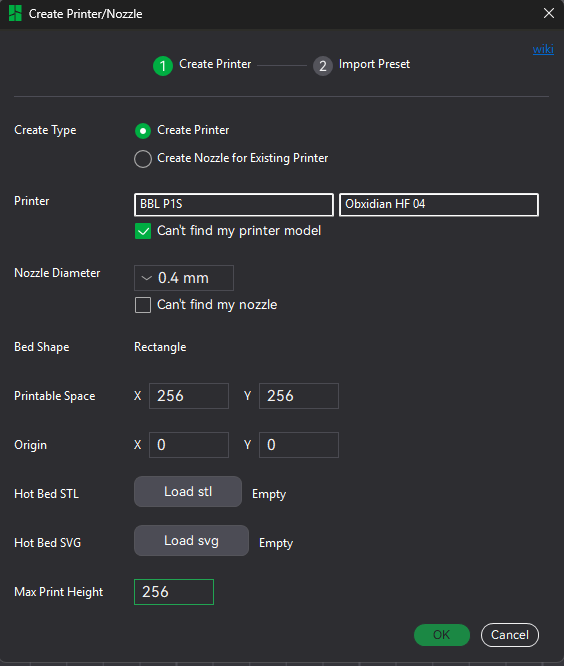Click the step 2 Import Preset circle

[323, 66]
